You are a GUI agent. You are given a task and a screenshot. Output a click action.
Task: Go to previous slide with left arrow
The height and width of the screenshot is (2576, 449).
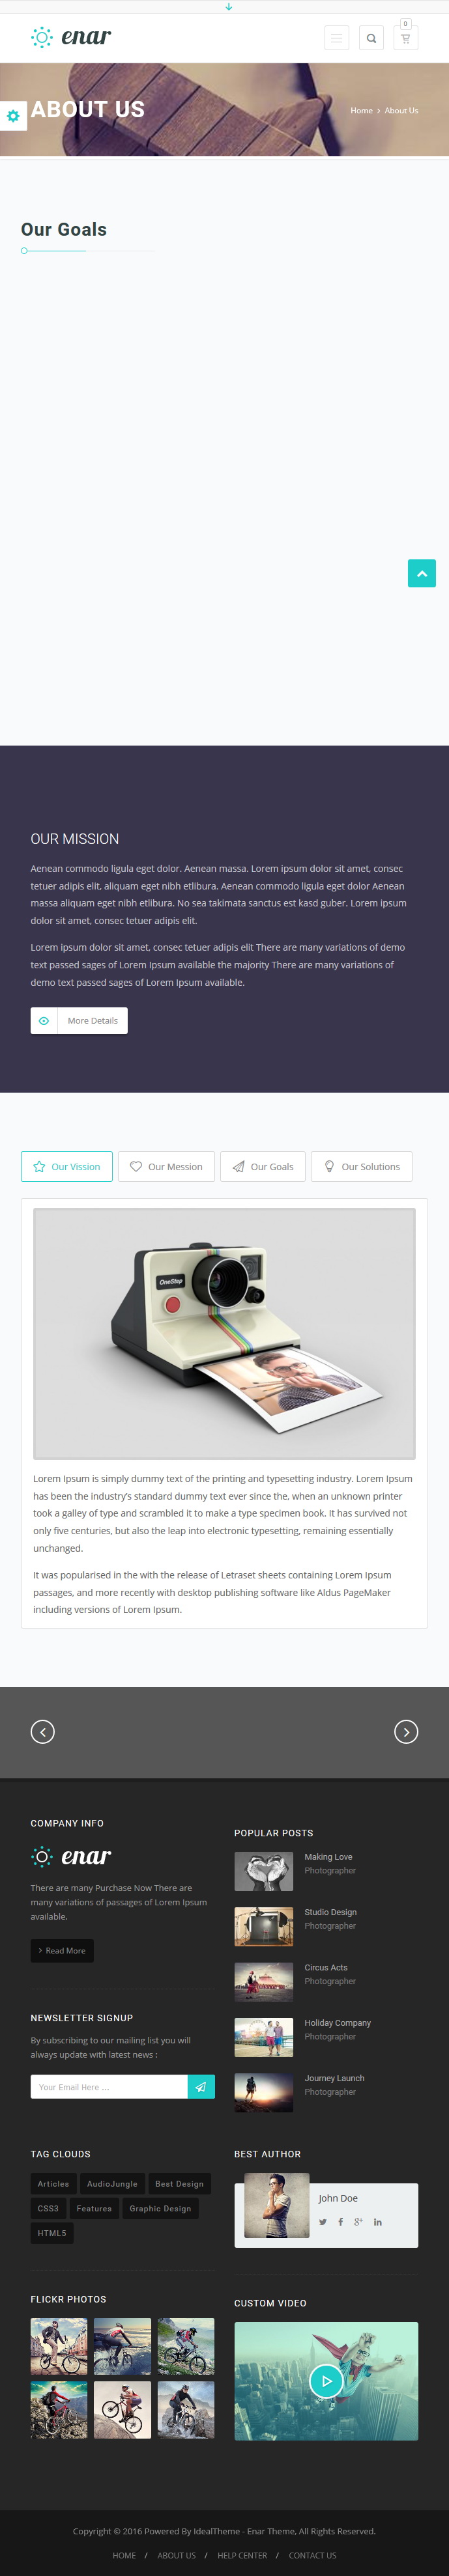tap(43, 1731)
